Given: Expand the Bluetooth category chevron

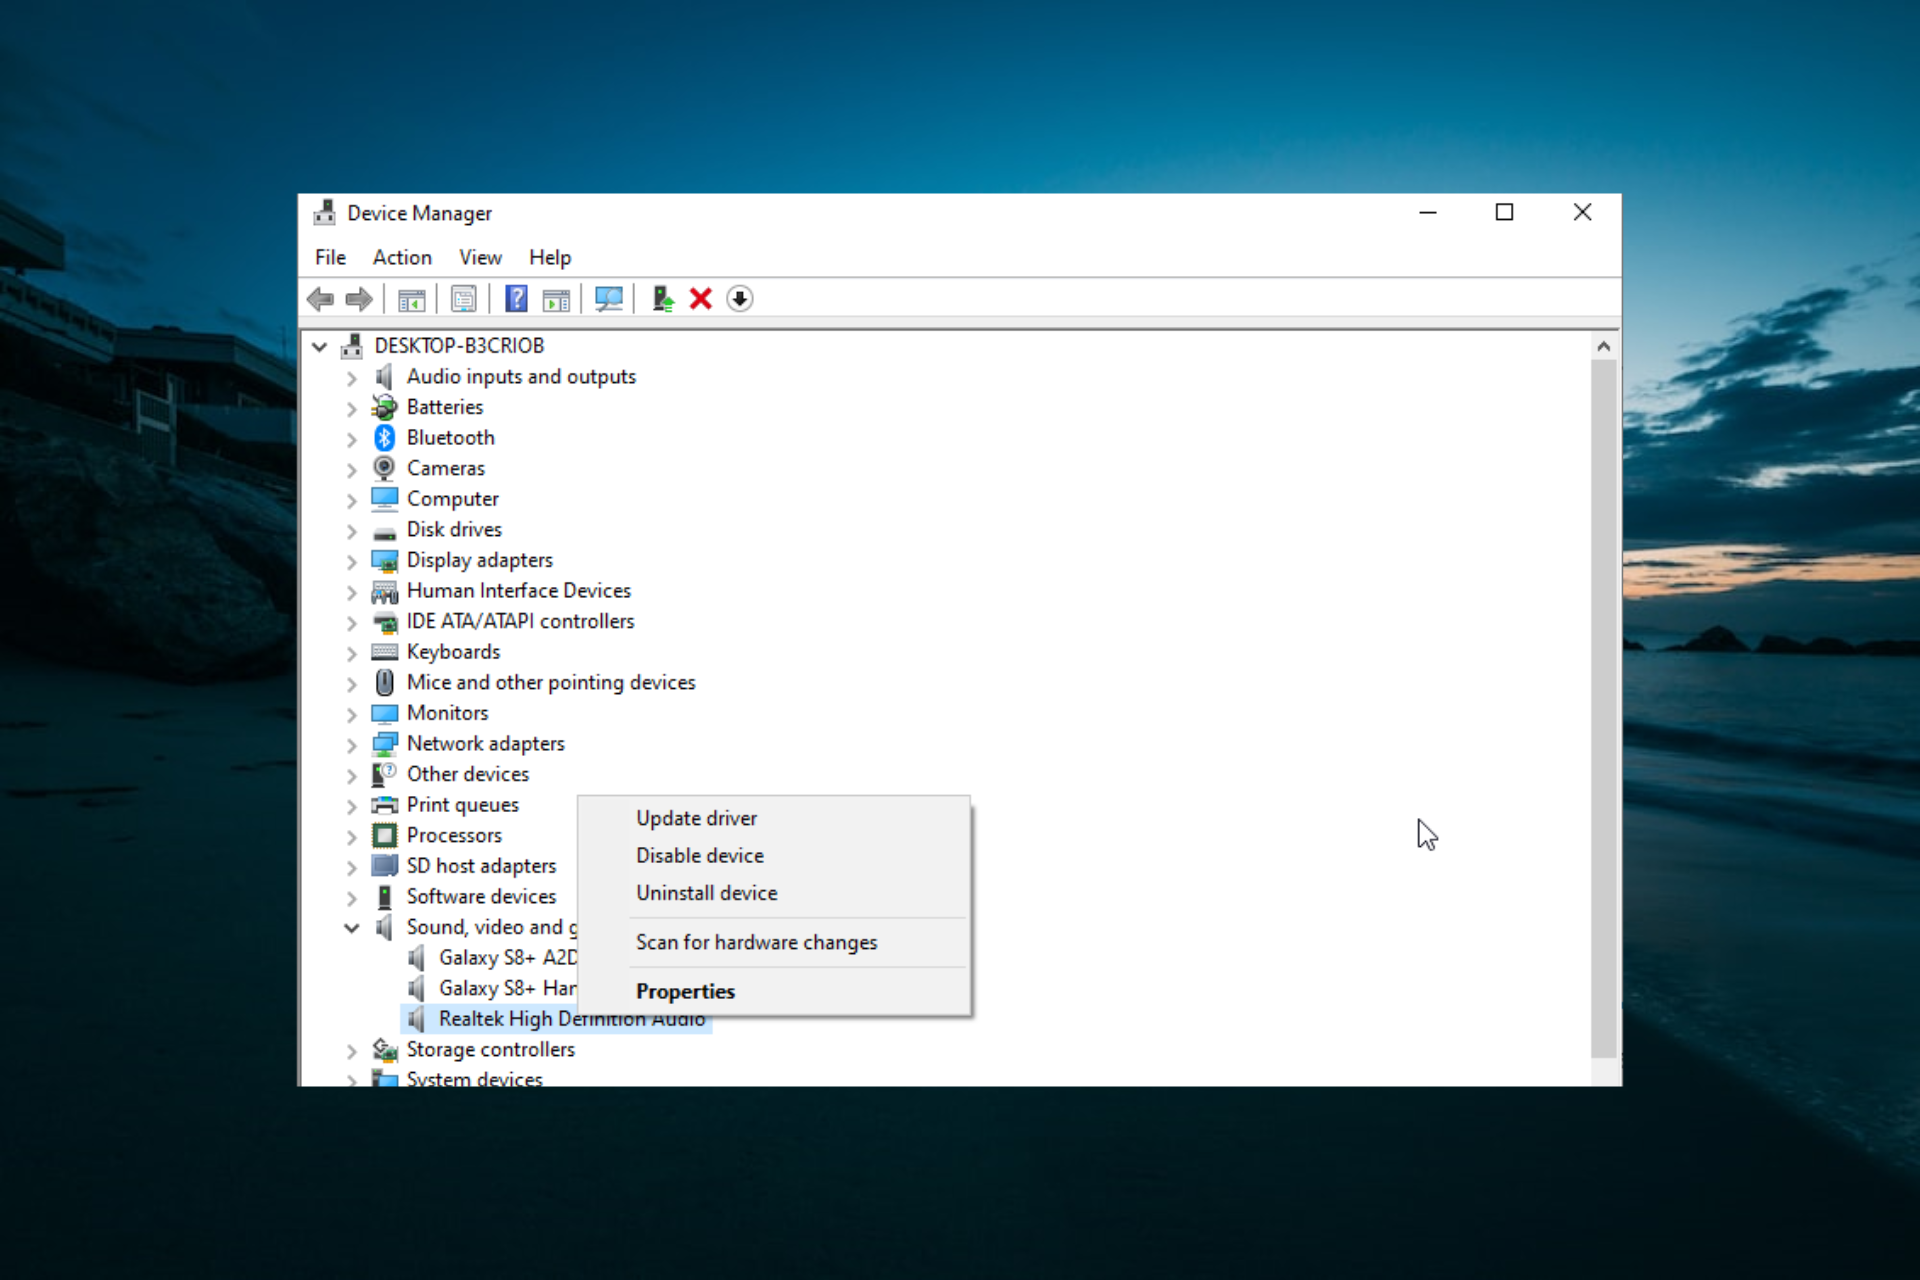Looking at the screenshot, I should tap(351, 439).
